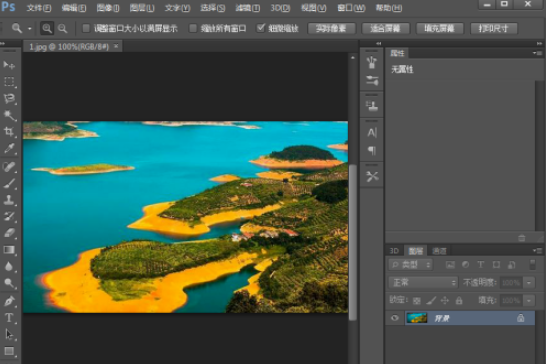
Task: Select the Eyedropper tool
Action: pos(9,149)
